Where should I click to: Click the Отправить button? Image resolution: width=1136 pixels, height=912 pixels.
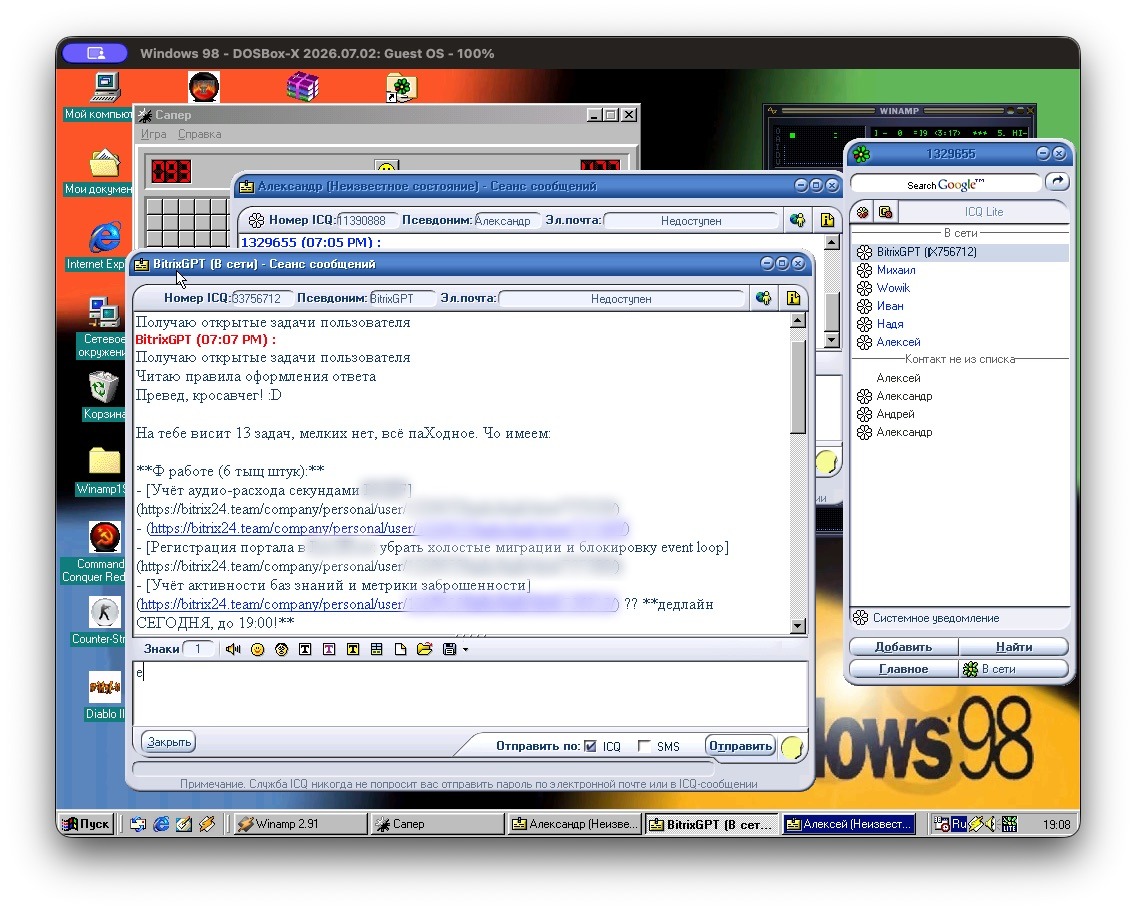point(740,746)
